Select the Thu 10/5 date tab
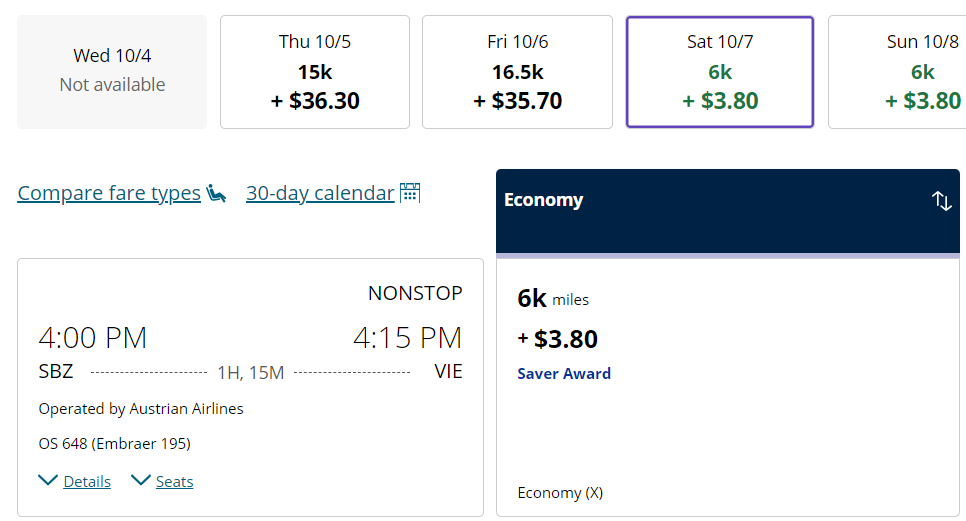966x521 pixels. click(x=315, y=72)
